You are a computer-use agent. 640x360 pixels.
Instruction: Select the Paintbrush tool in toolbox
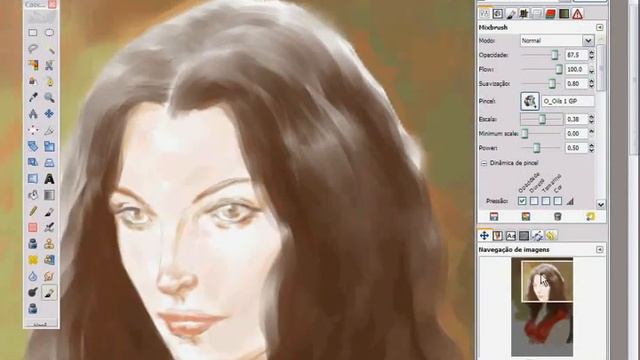click(x=49, y=211)
